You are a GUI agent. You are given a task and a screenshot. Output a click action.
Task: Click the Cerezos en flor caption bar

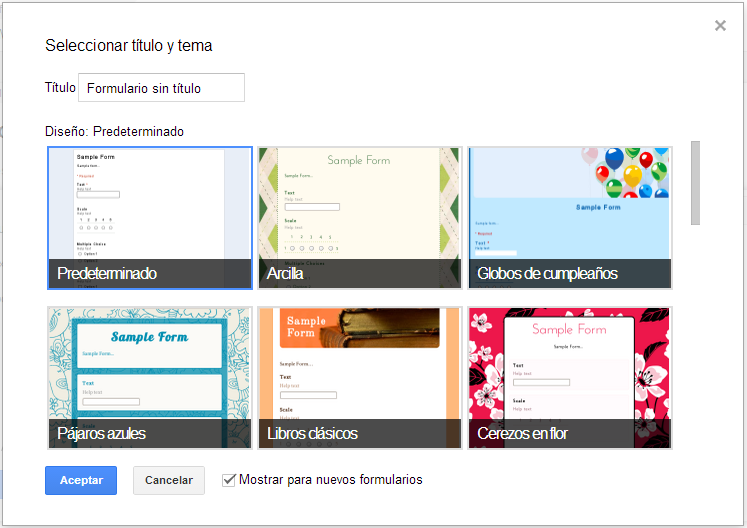[569, 434]
